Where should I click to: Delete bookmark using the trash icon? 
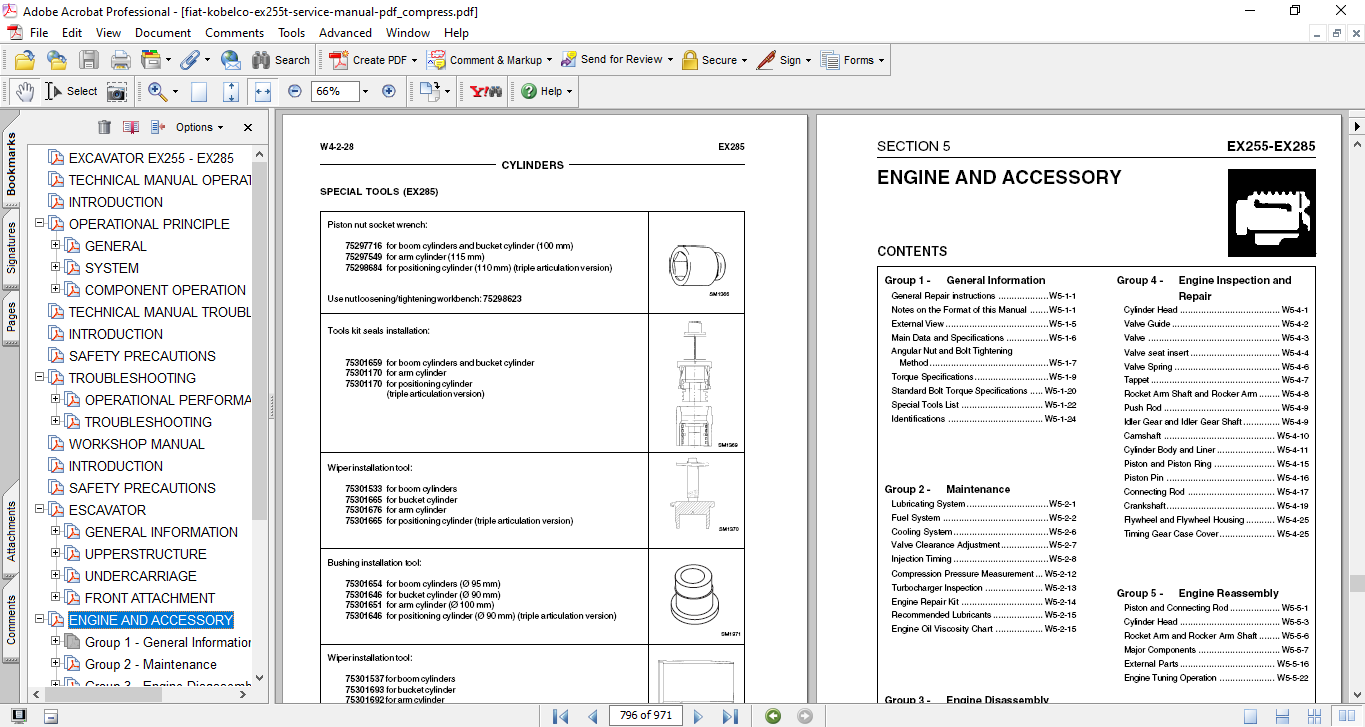(104, 127)
